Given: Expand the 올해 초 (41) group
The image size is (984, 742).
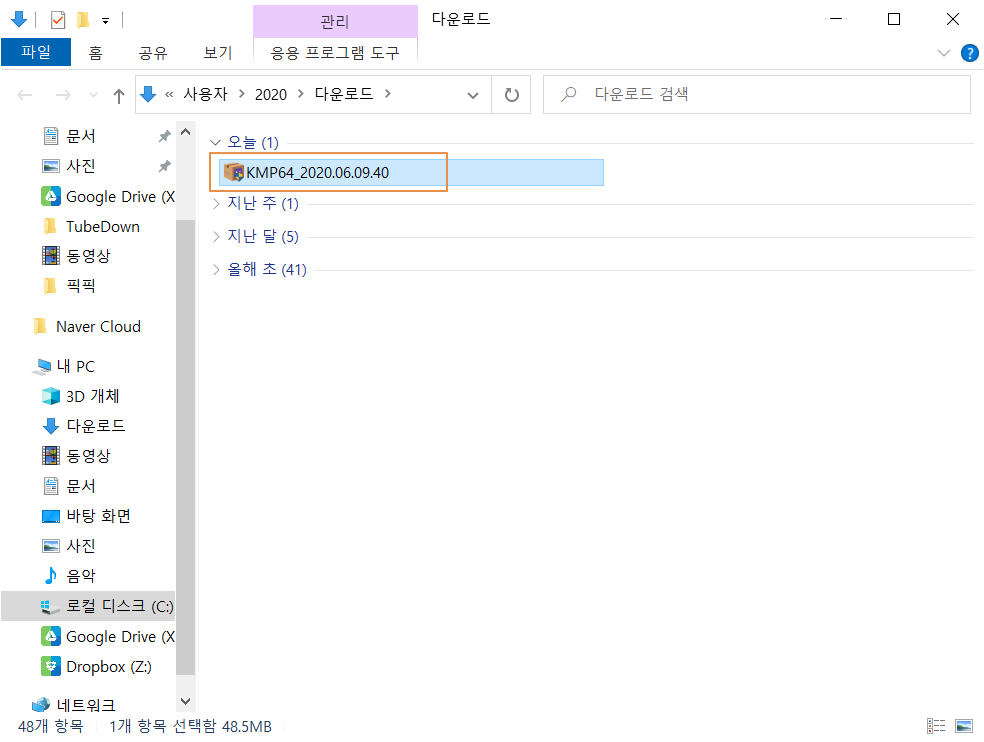Looking at the screenshot, I should [x=216, y=270].
